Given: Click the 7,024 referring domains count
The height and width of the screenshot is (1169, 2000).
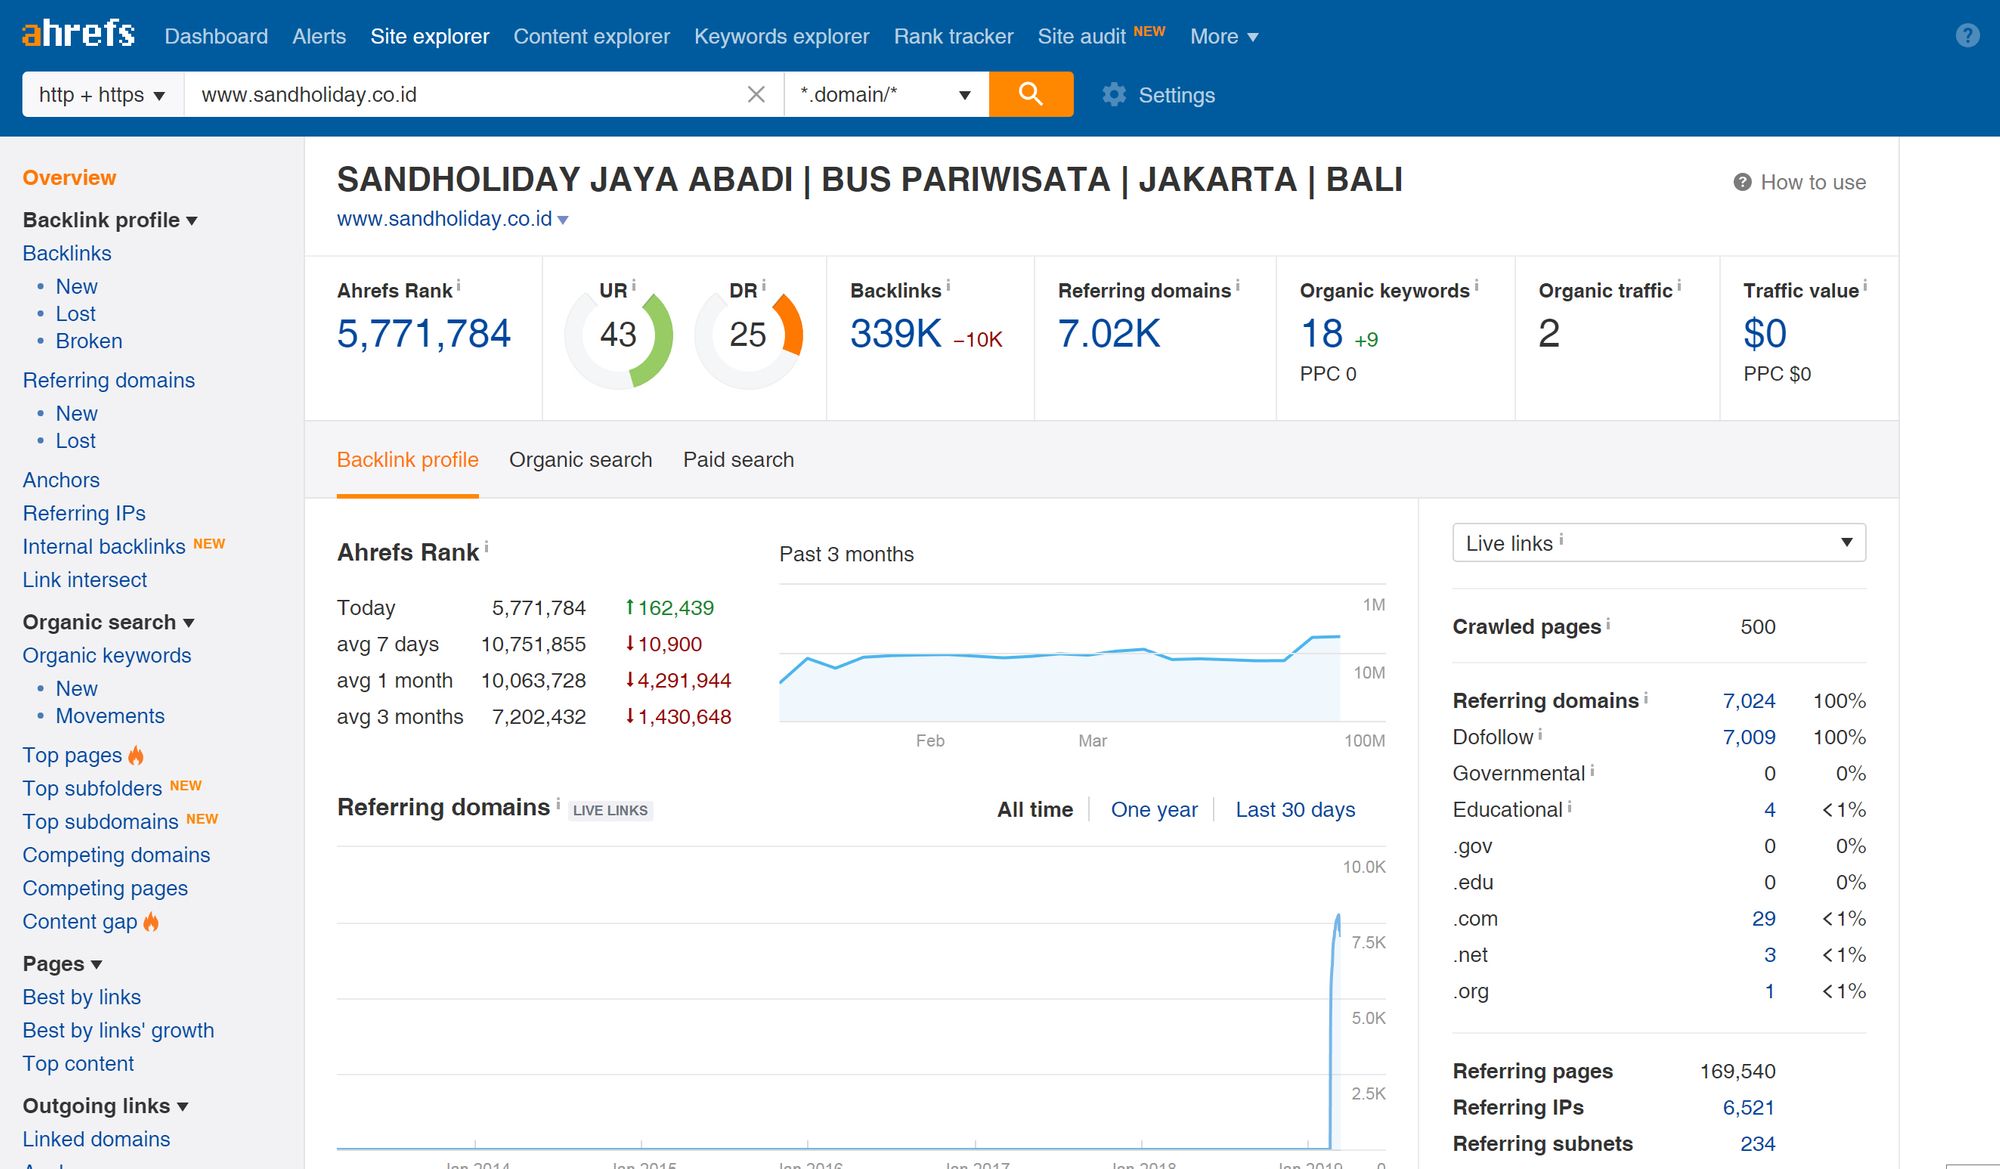Looking at the screenshot, I should (1749, 701).
